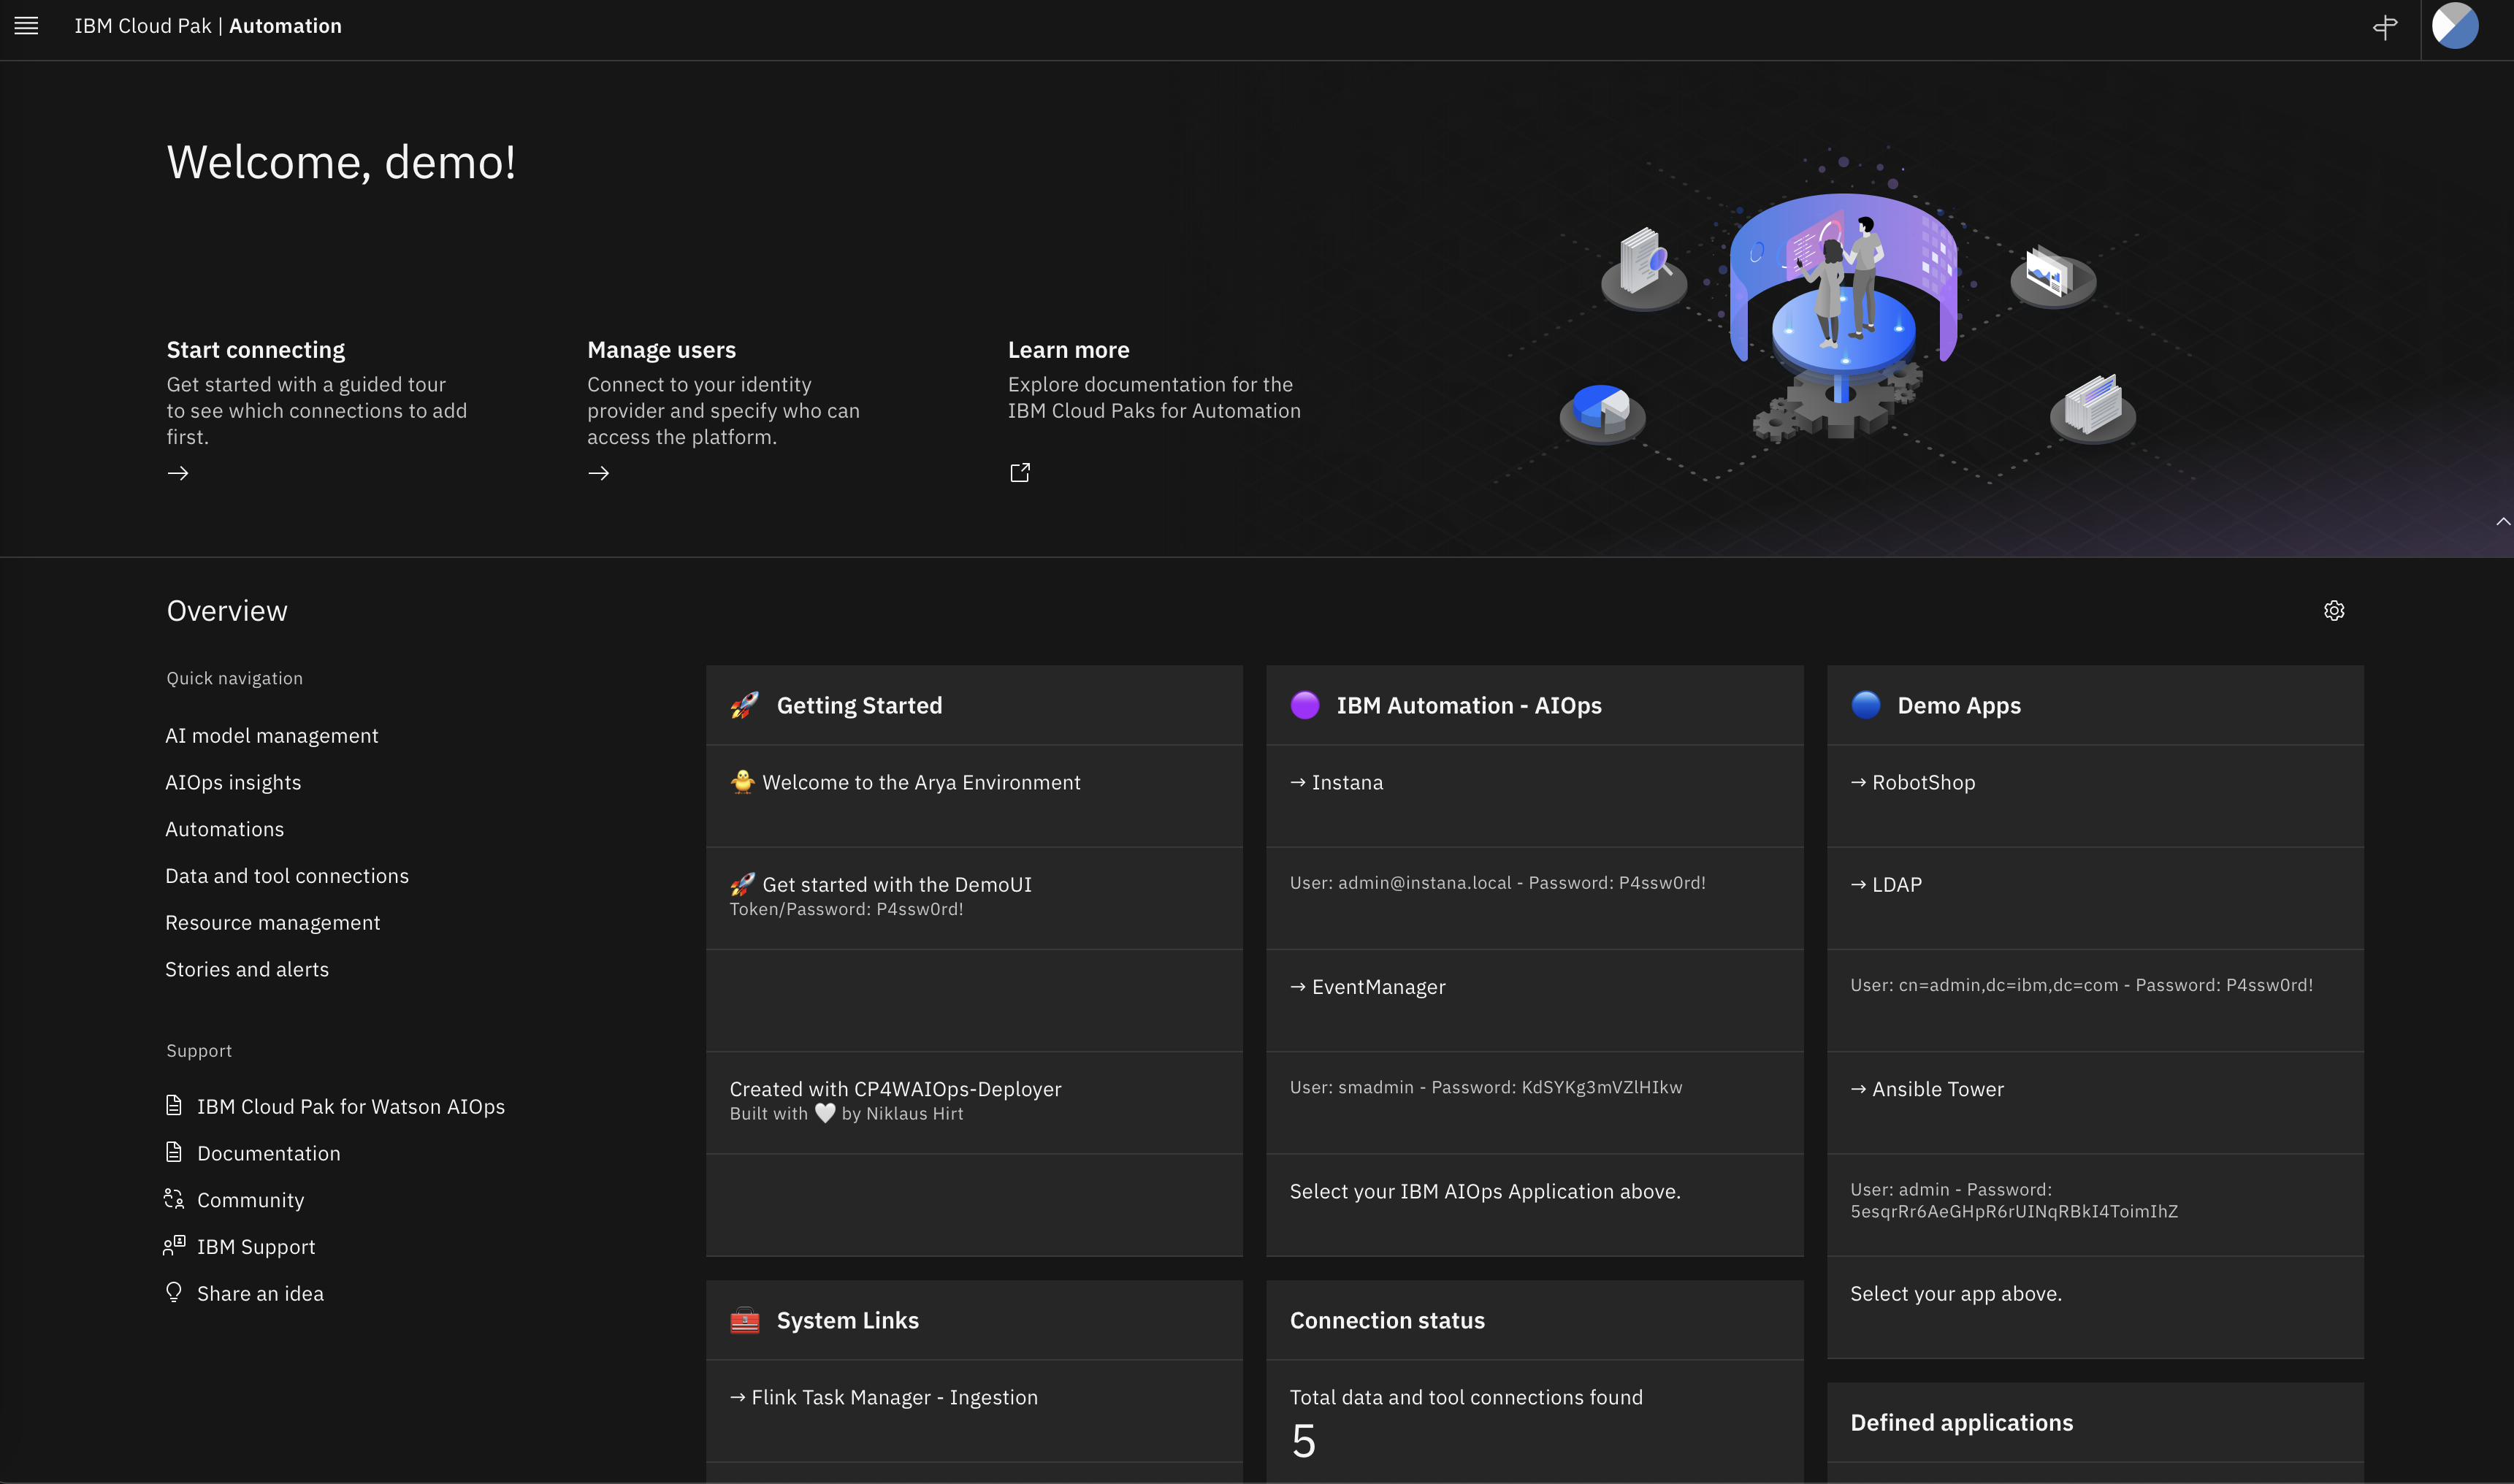Open Flink Task Manager - Ingestion link
This screenshot has height=1484, width=2514.
pos(884,1397)
